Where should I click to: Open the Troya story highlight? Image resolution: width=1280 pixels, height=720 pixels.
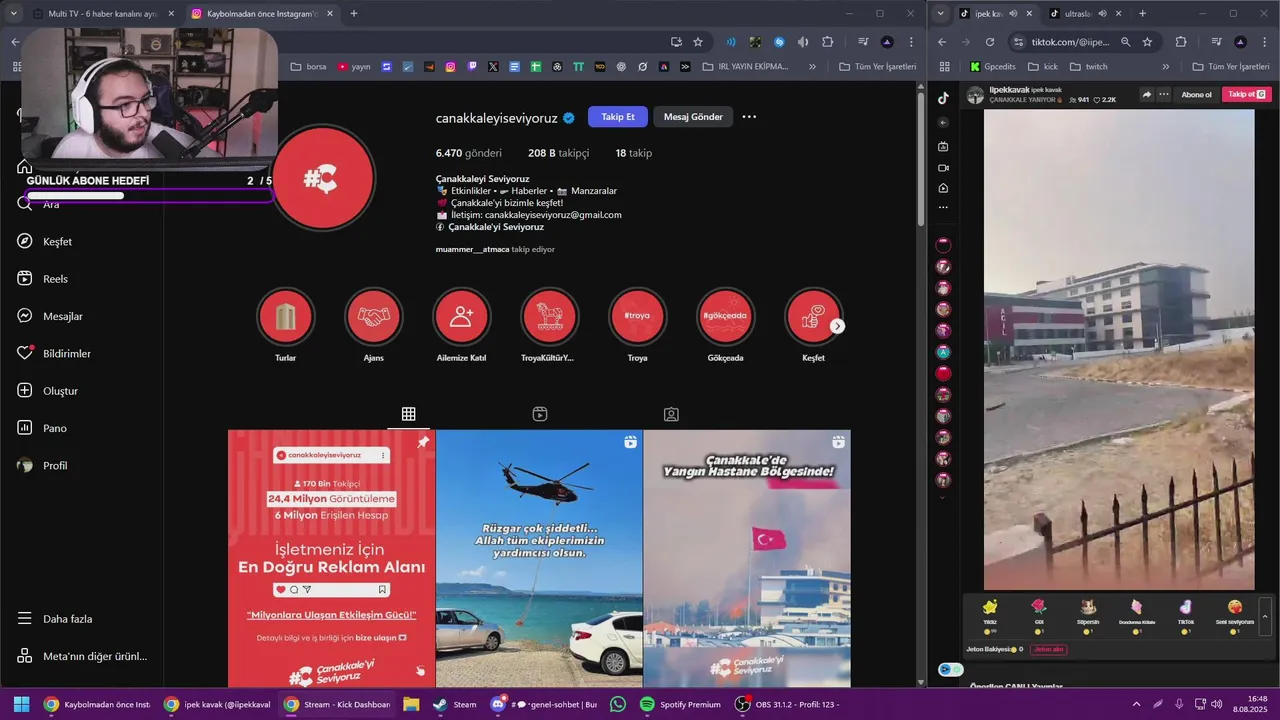[637, 317]
